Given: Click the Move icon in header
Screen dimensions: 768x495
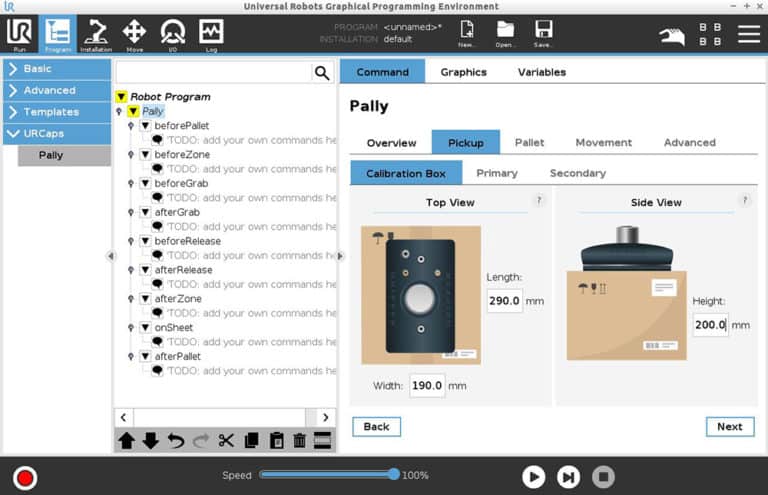Looking at the screenshot, I should [134, 34].
